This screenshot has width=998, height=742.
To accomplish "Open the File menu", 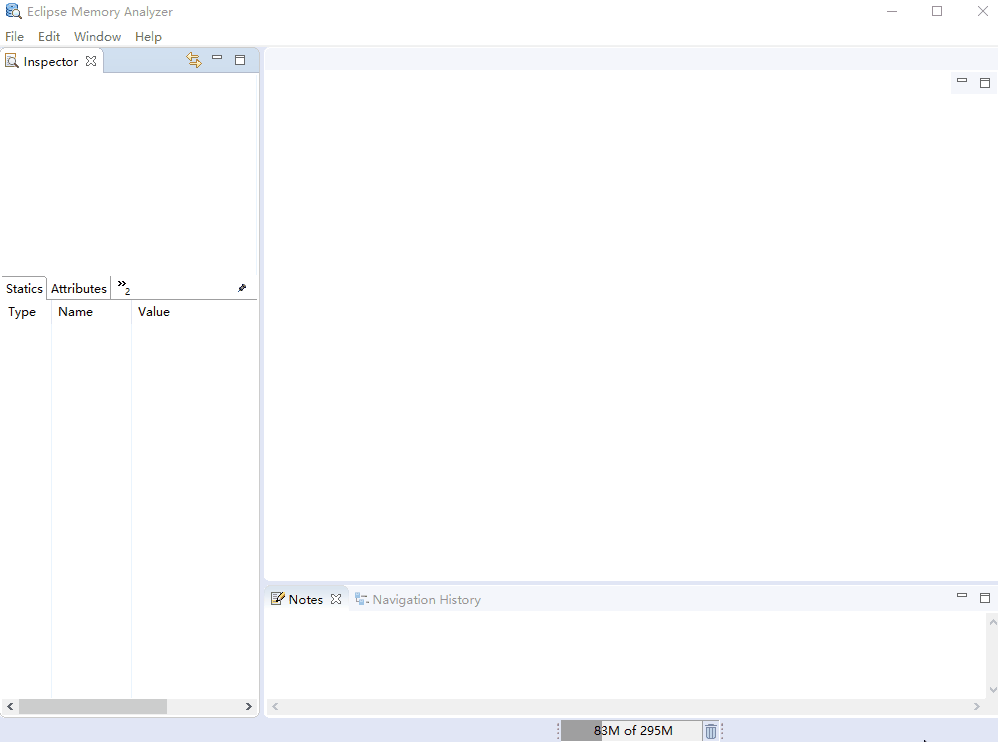I will 14,37.
